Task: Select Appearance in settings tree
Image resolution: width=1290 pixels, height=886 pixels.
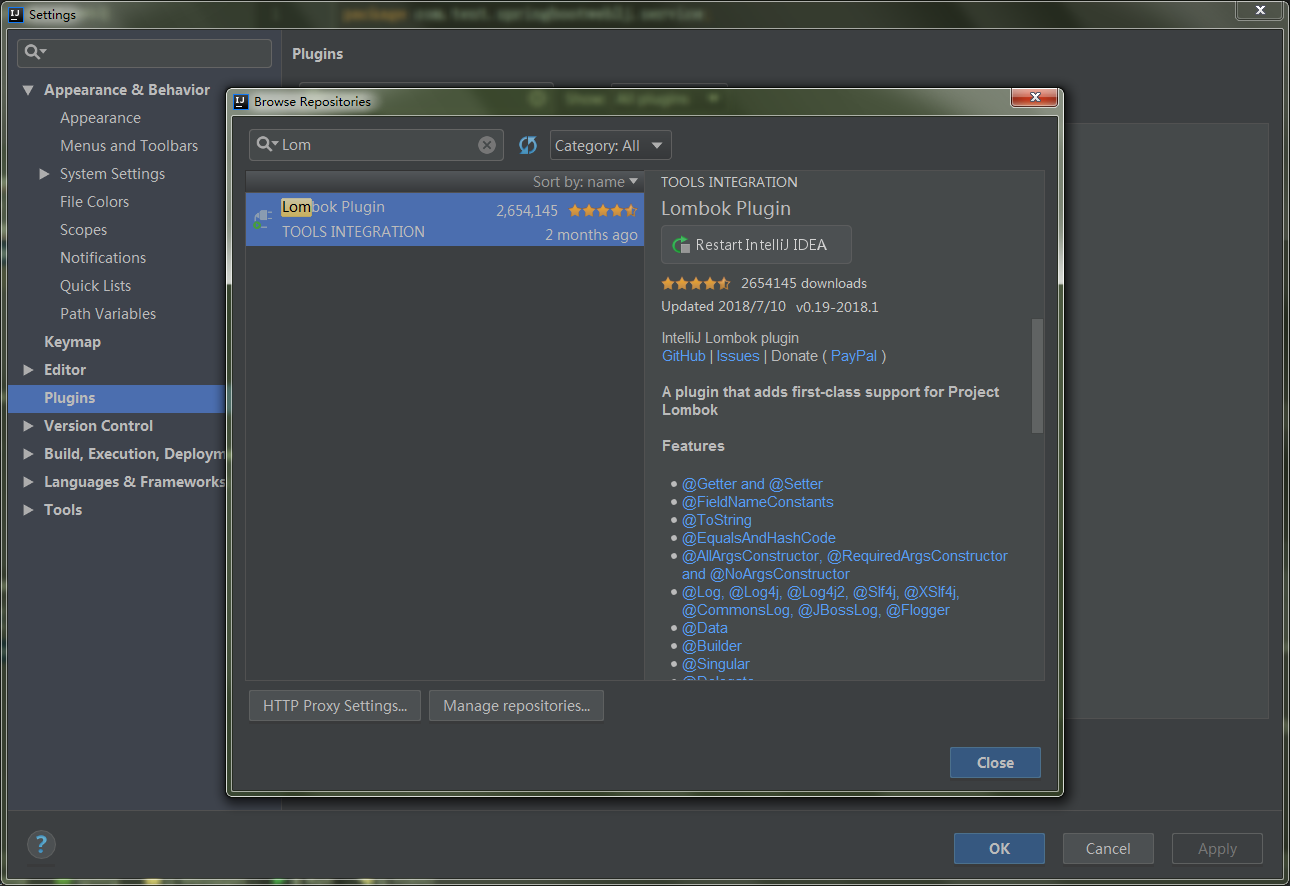Action: coord(100,118)
